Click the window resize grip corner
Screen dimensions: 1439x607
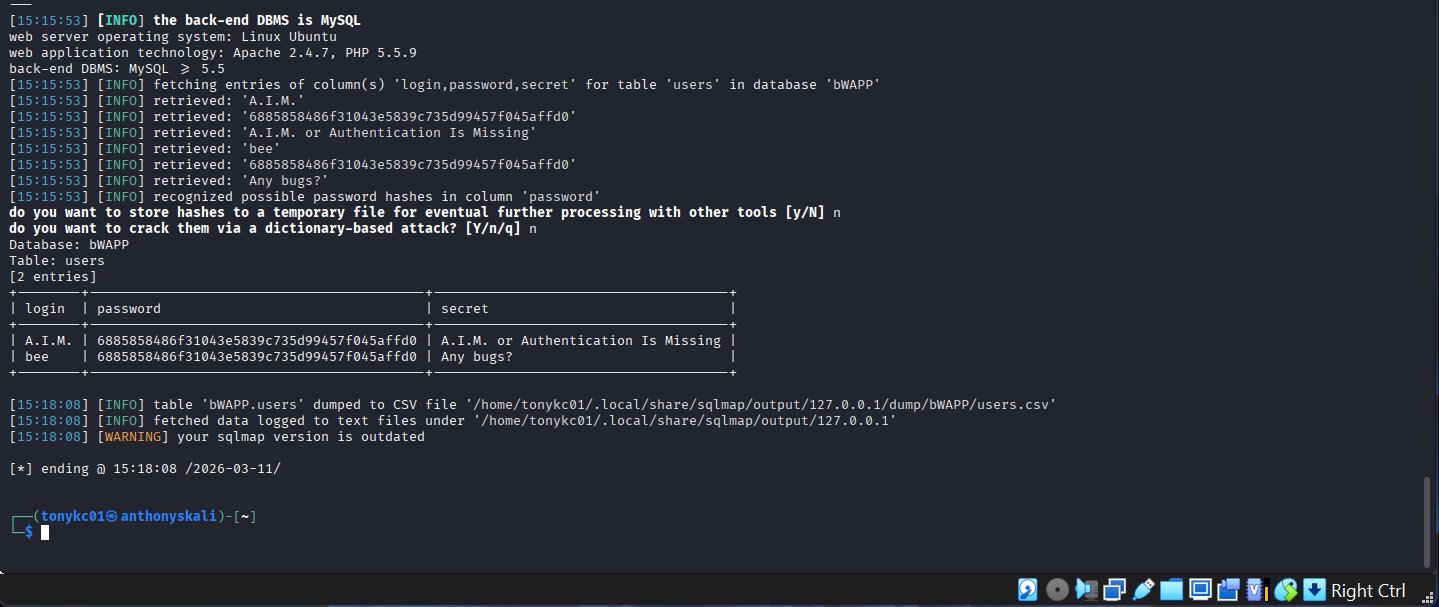pos(1431,600)
